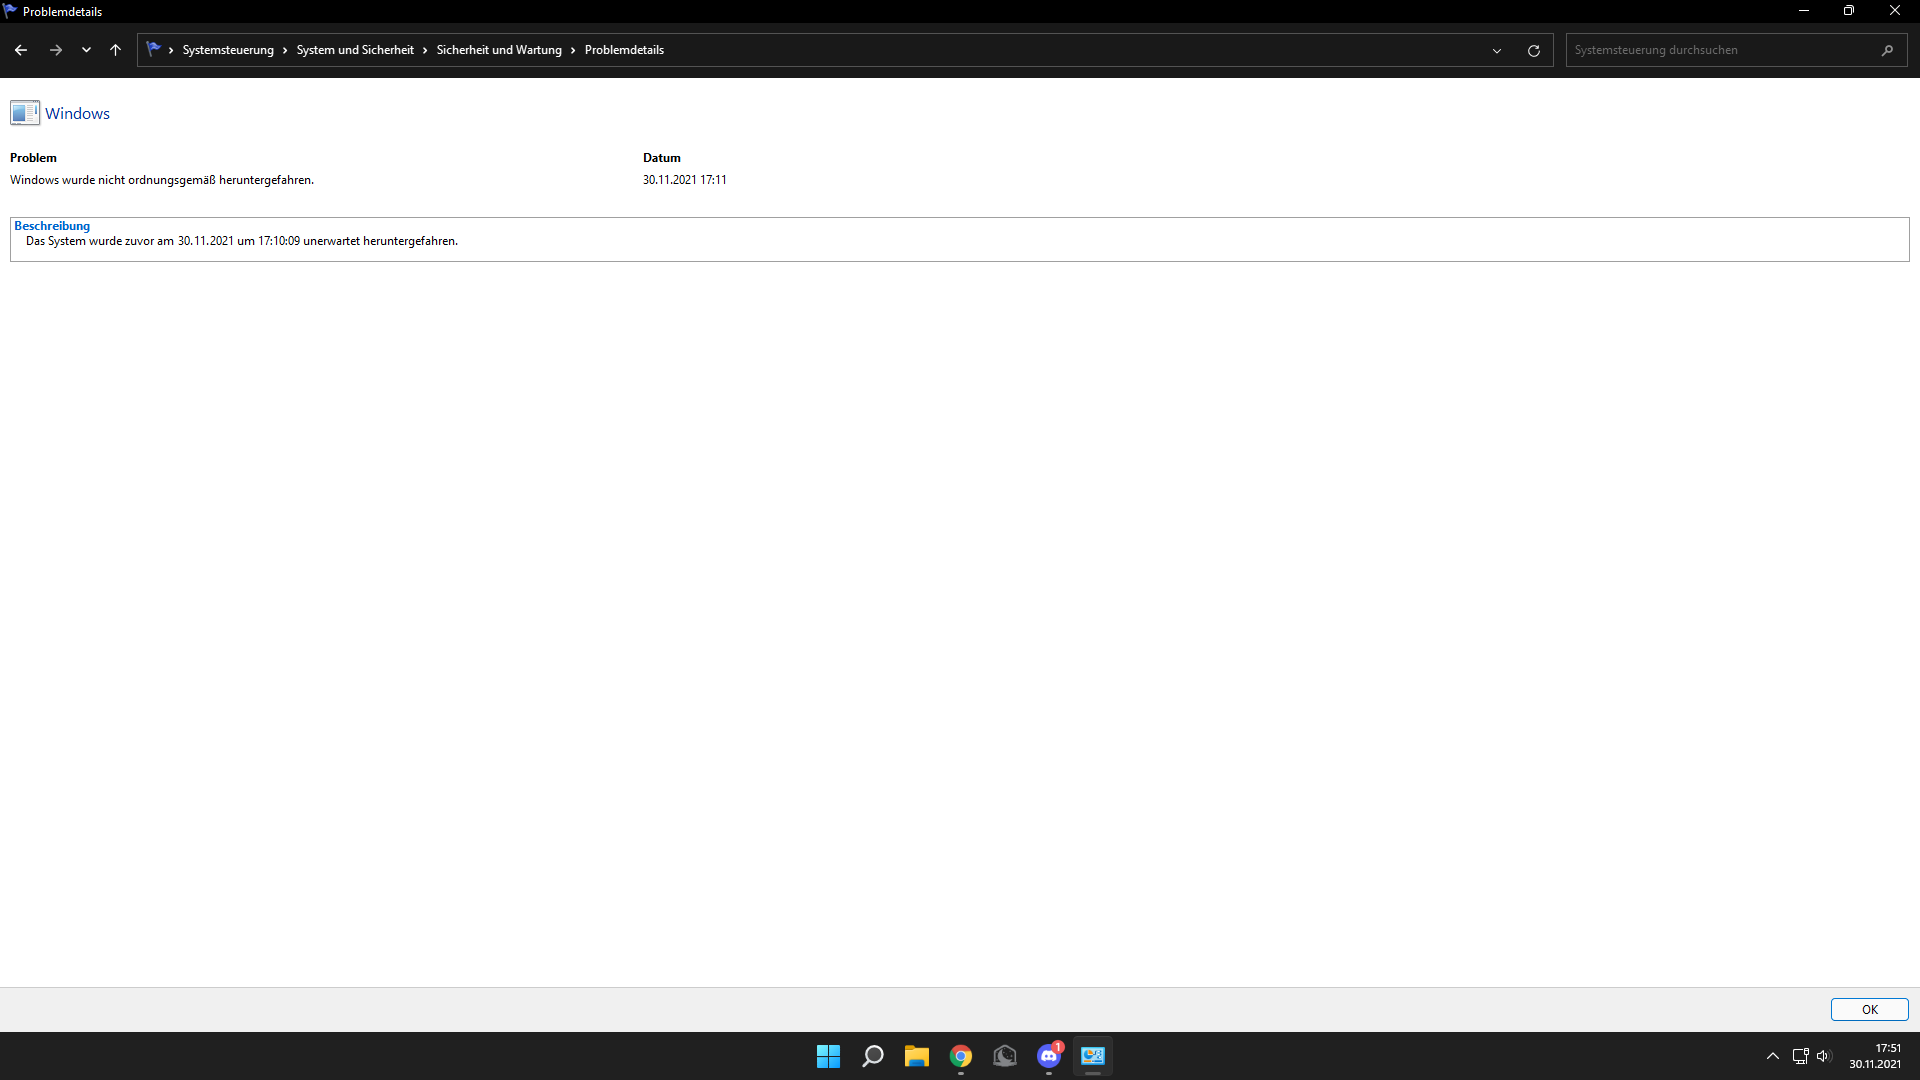The width and height of the screenshot is (1920, 1080).
Task: Click the Systemsteuerung durchsuchen search field
Action: pyautogui.click(x=1720, y=50)
